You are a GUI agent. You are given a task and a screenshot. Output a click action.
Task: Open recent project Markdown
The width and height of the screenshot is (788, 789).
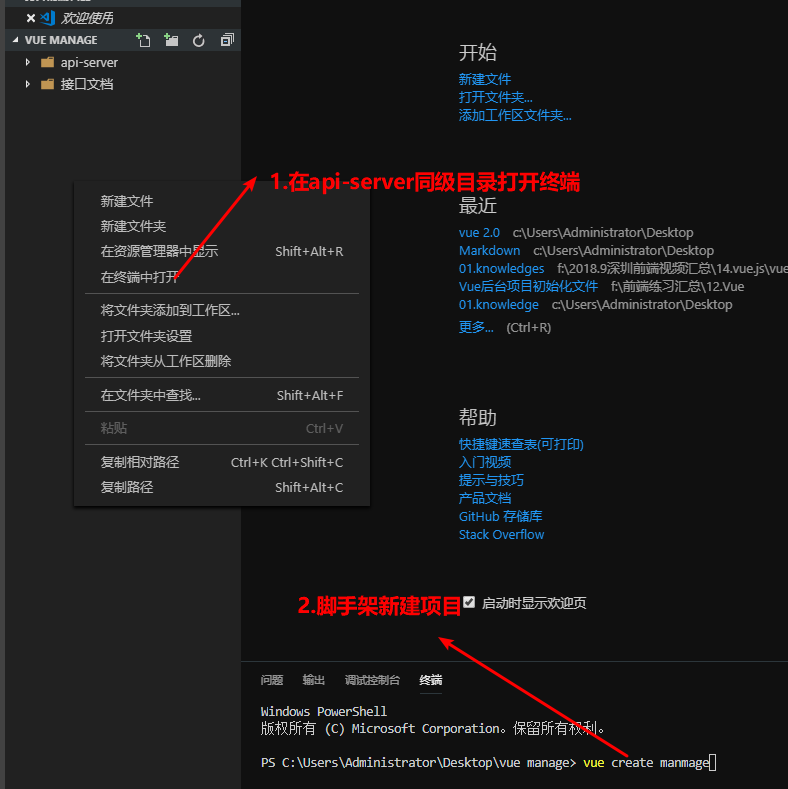[x=489, y=251]
